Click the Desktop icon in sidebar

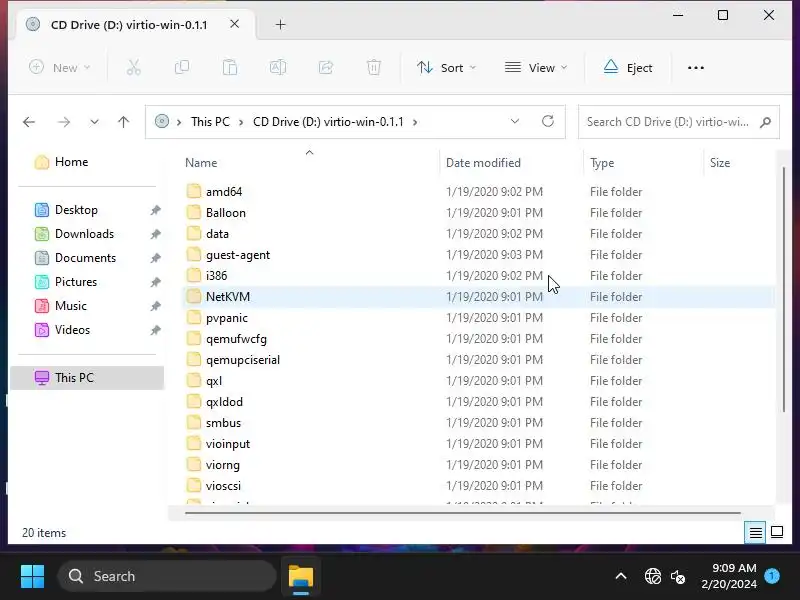click(x=42, y=210)
